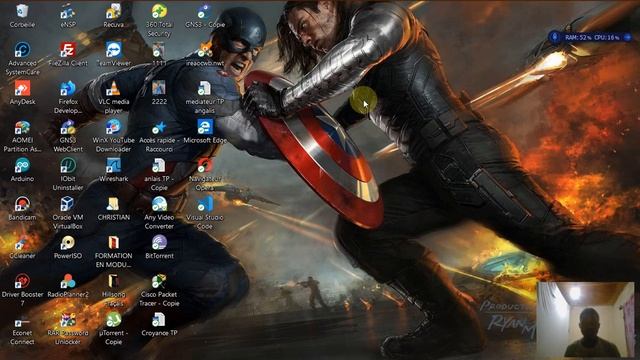
Task: Open PowerISO desktop shortcut
Action: [x=68, y=242]
